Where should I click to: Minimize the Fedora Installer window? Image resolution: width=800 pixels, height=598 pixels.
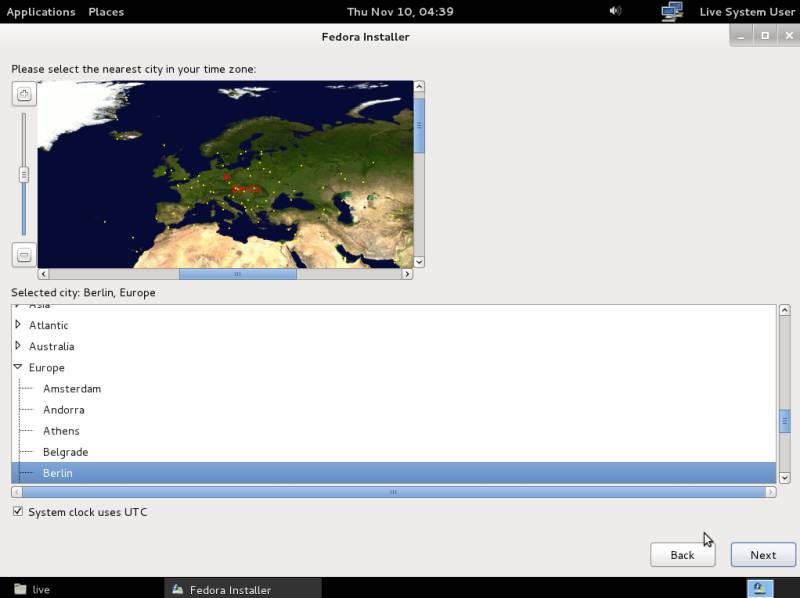coord(741,36)
